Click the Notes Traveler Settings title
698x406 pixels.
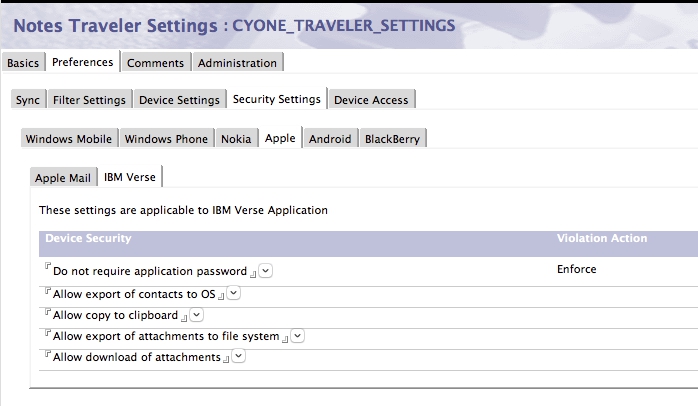click(234, 25)
